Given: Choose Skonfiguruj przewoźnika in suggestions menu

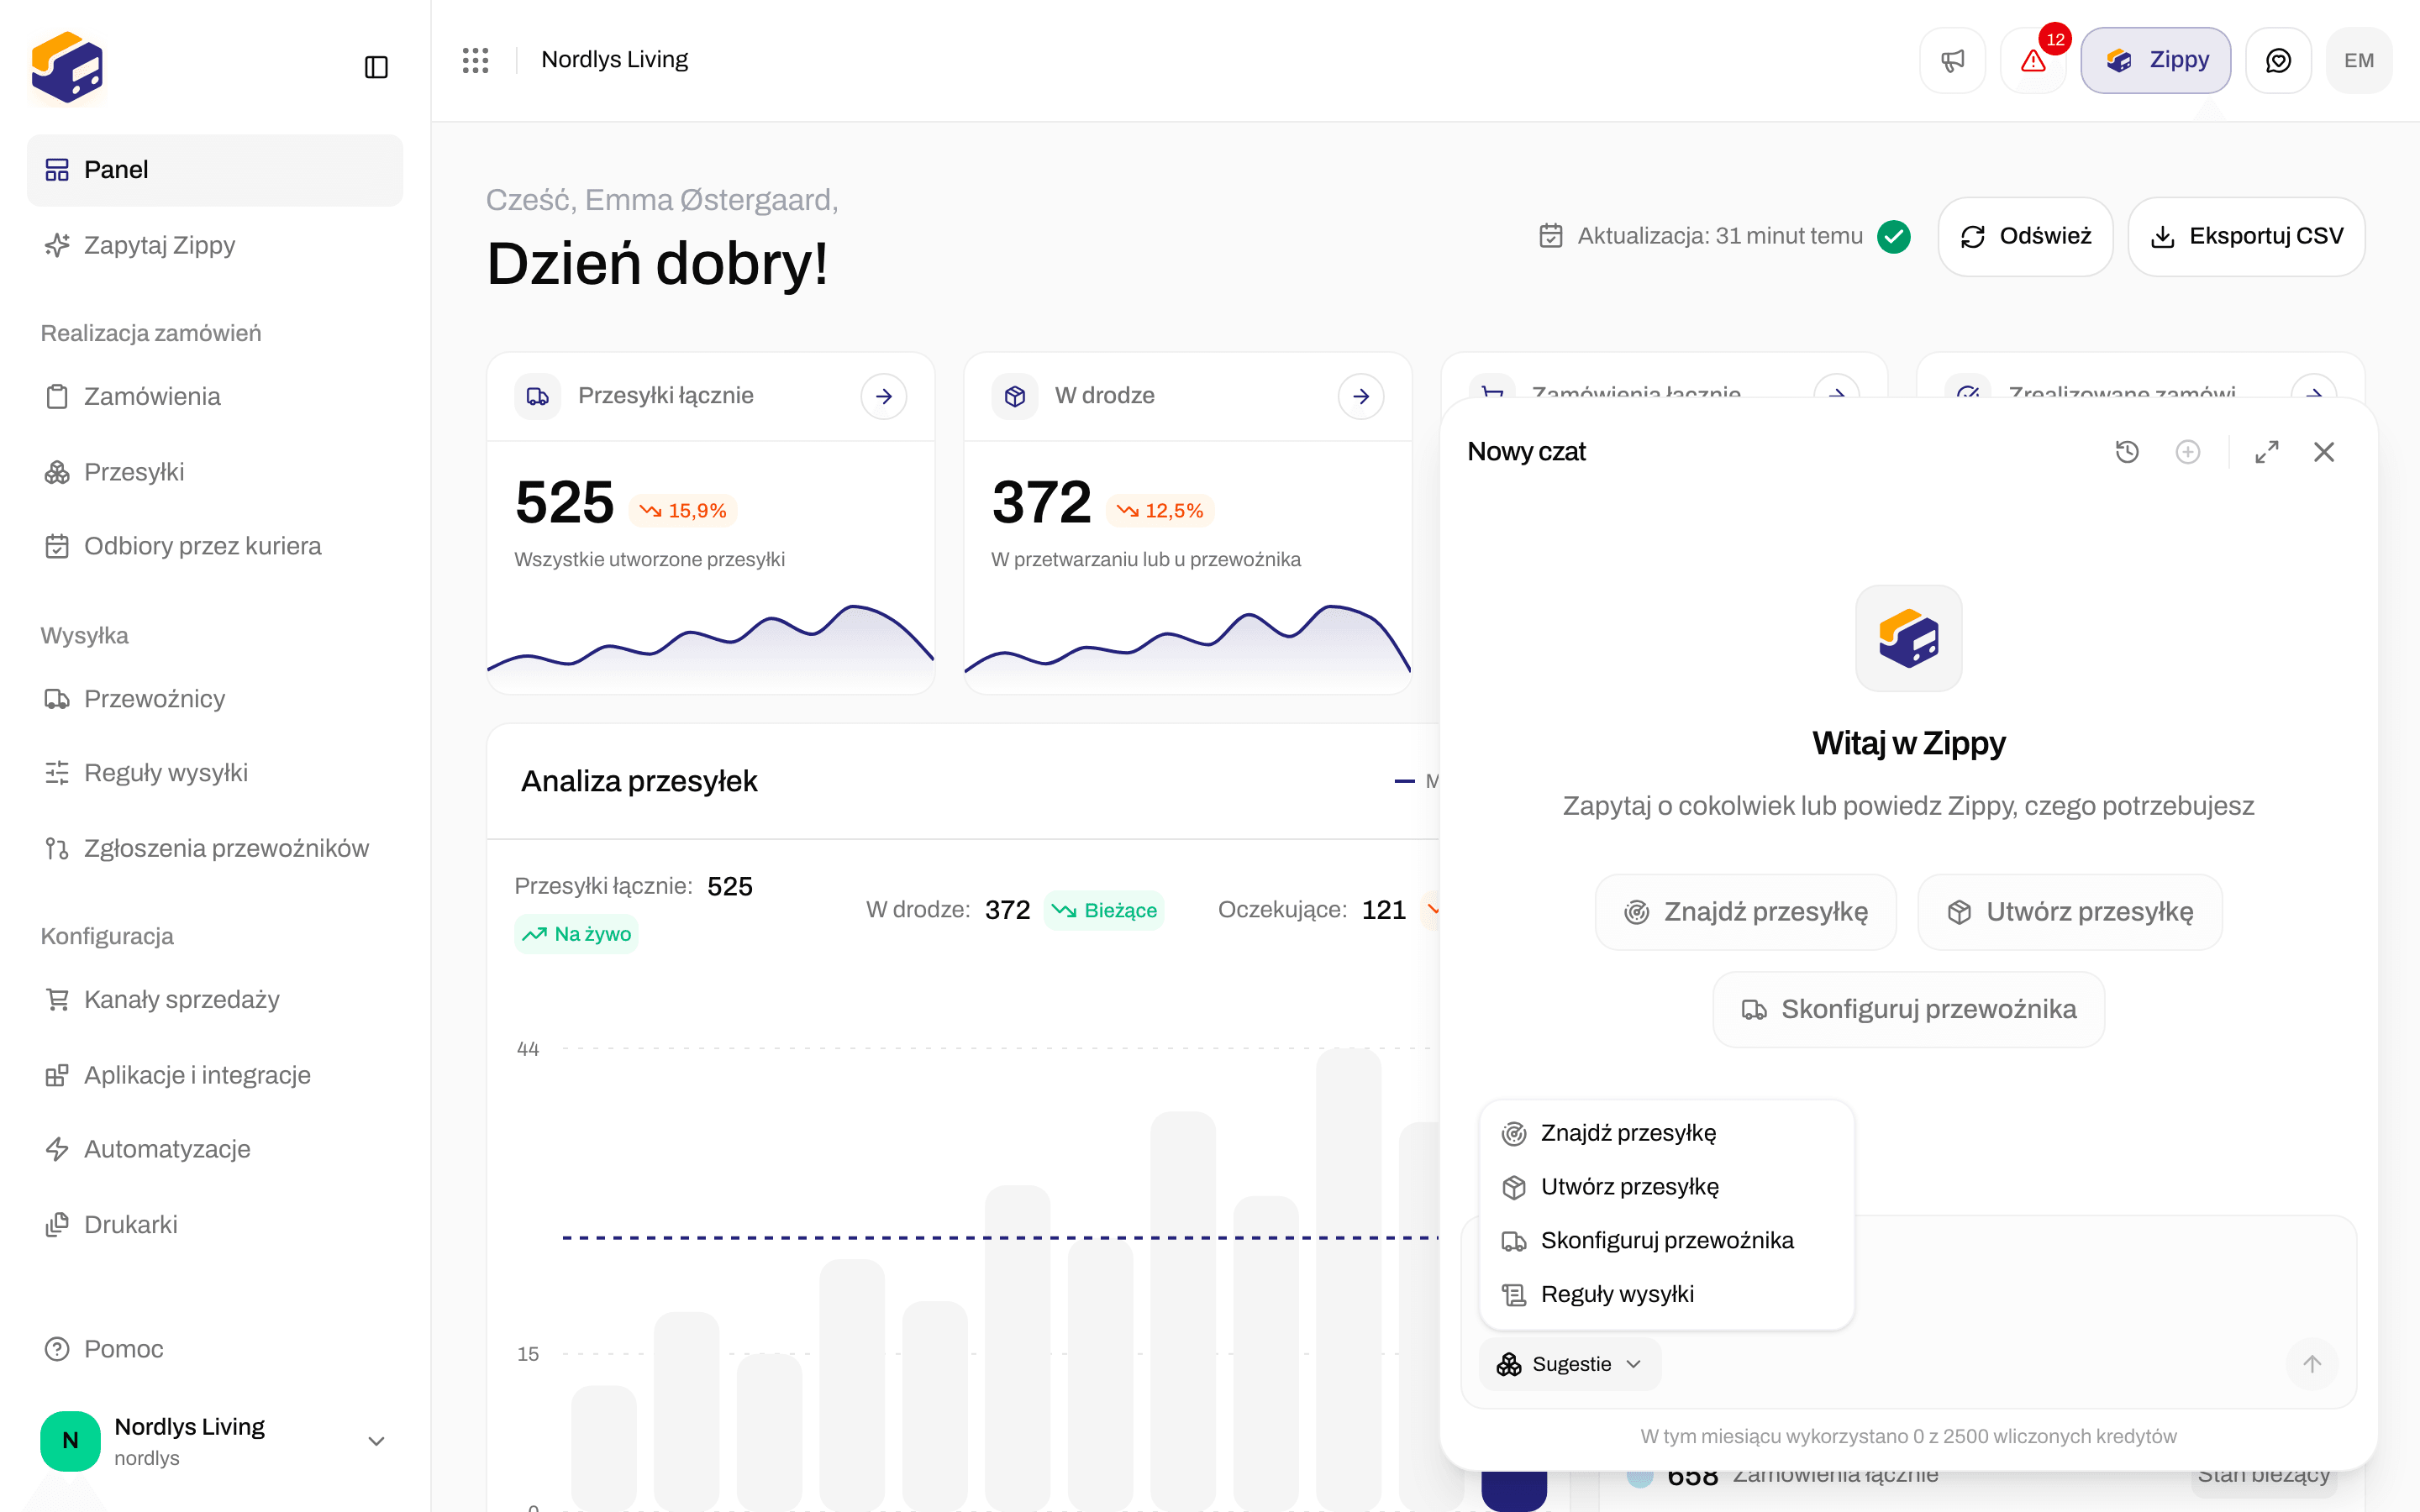Looking at the screenshot, I should pyautogui.click(x=1666, y=1240).
